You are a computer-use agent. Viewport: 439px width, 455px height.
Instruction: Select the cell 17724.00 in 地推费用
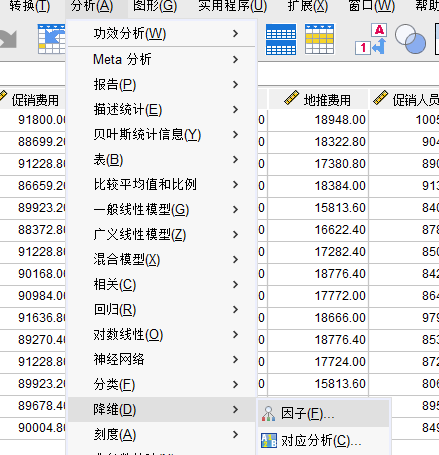pyautogui.click(x=318, y=362)
